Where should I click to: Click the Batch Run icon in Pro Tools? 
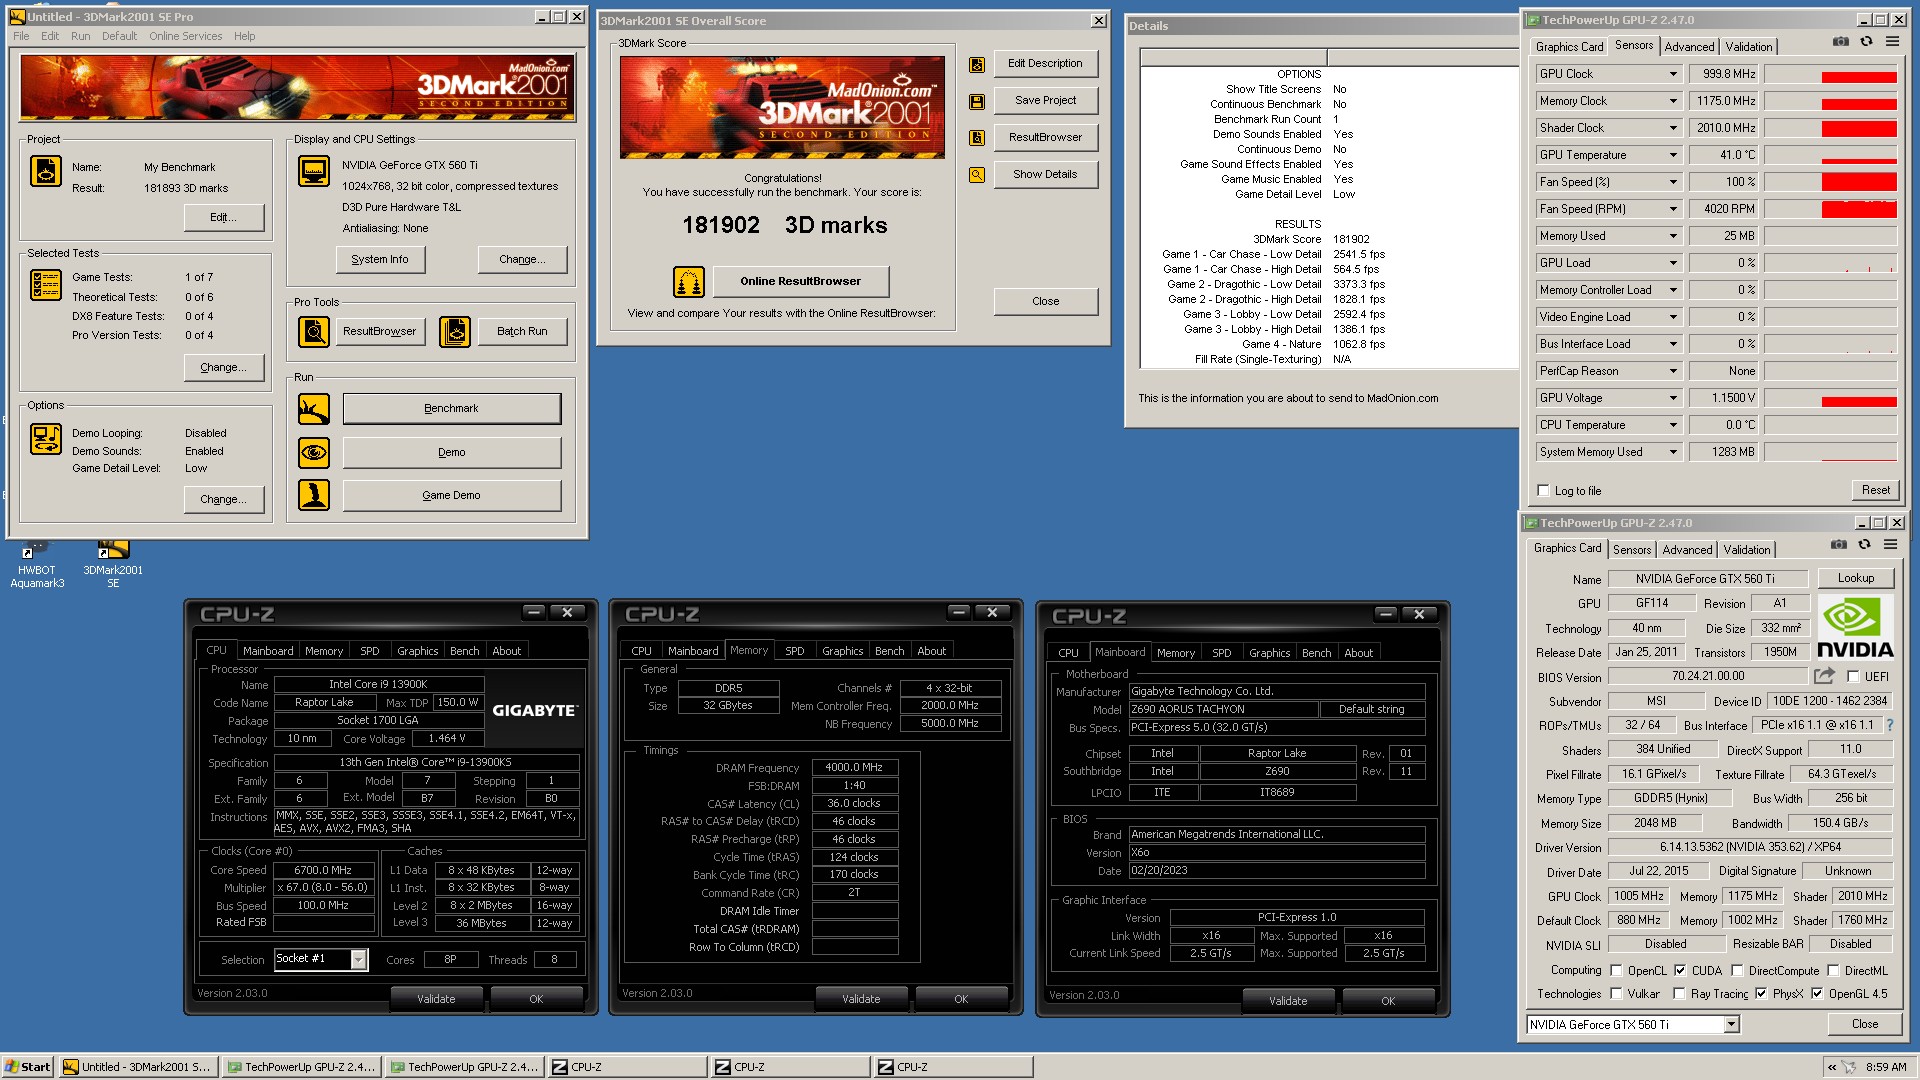click(x=455, y=331)
